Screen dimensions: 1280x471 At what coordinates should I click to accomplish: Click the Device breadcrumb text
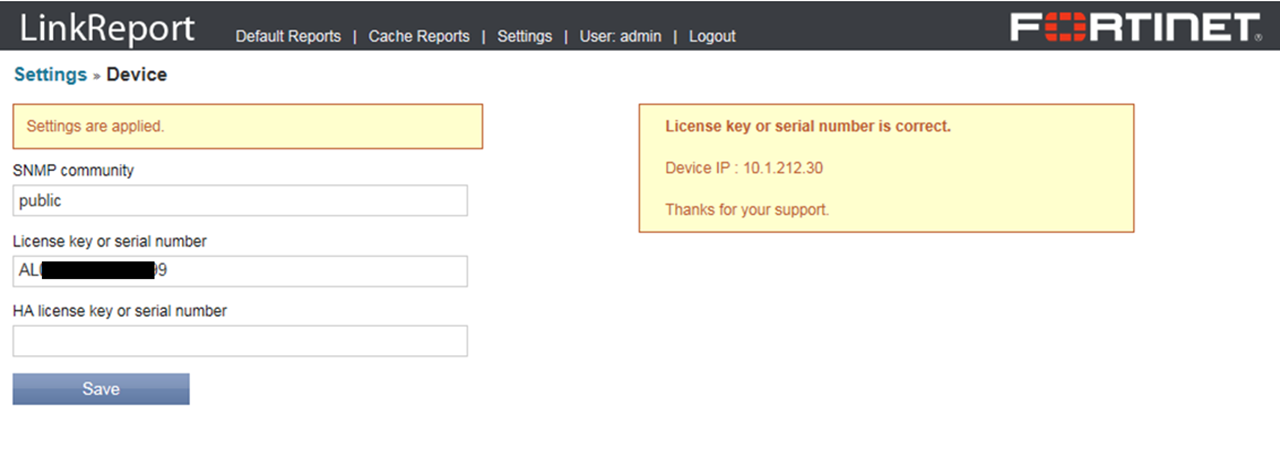coord(137,75)
